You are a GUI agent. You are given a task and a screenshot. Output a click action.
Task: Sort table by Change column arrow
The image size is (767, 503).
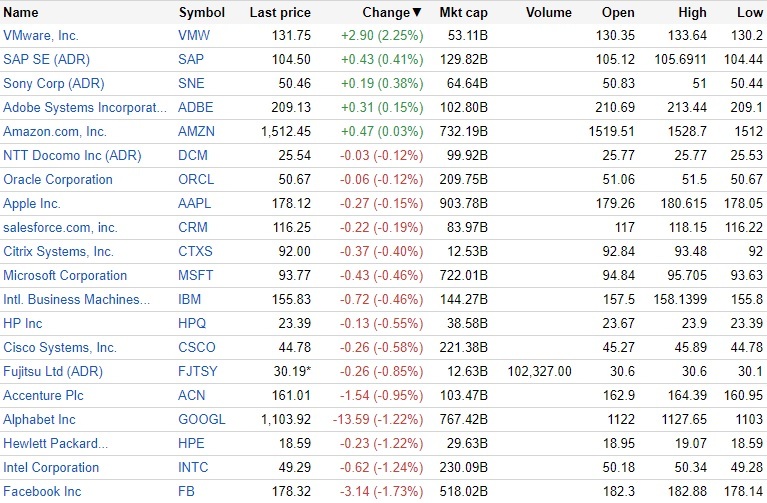(x=417, y=13)
